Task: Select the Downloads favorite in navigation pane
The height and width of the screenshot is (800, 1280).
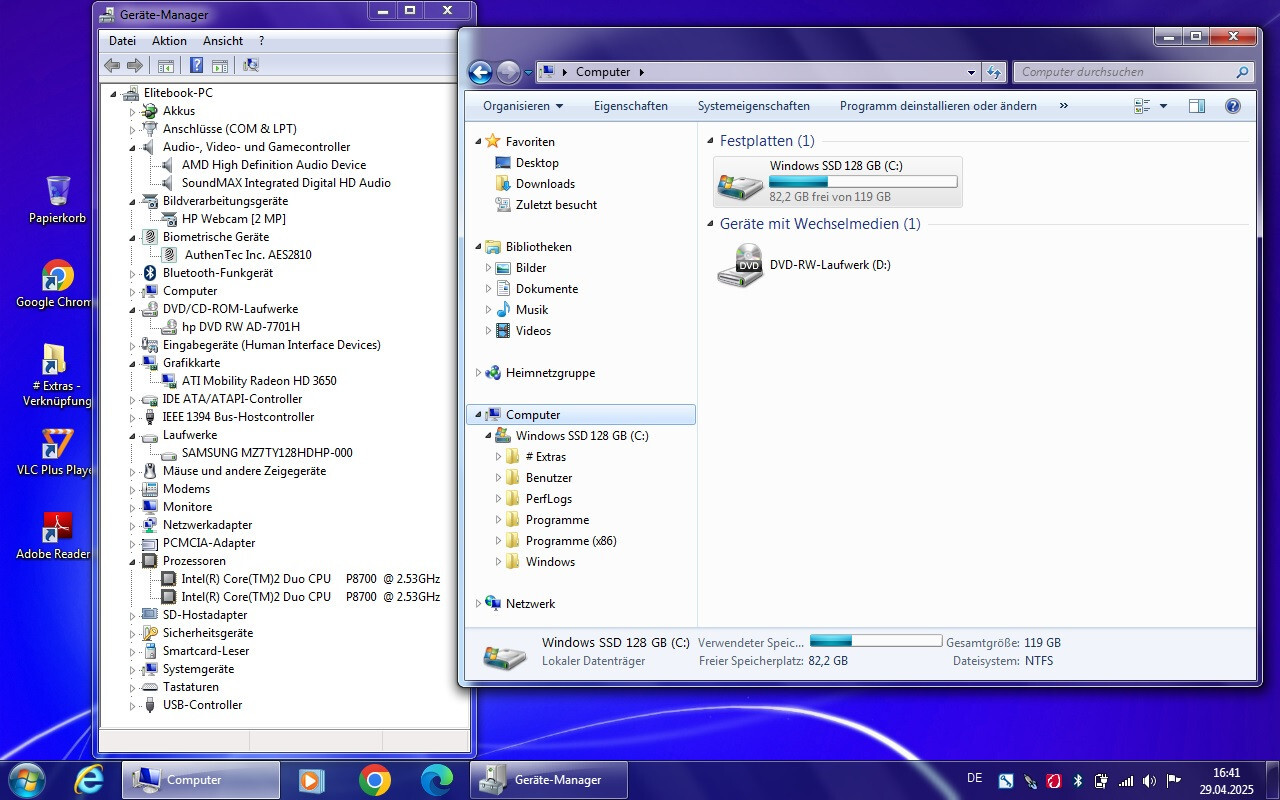Action: tap(545, 184)
